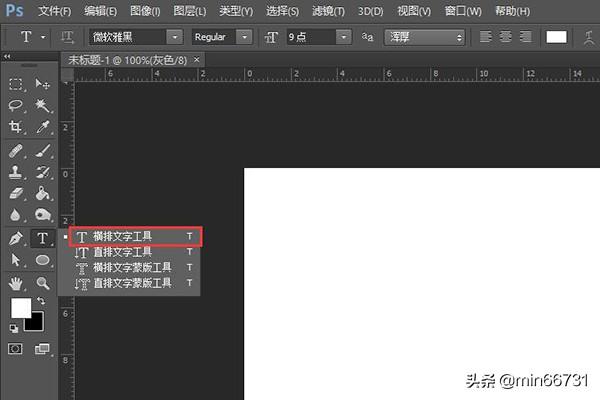Viewport: 600px width, 400px height.
Task: Select the Move tool
Action: pos(42,84)
